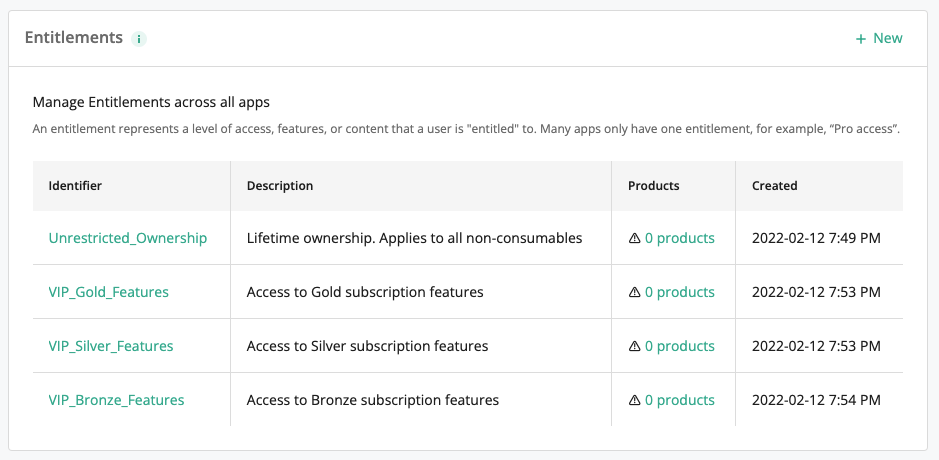The width and height of the screenshot is (939, 460).
Task: Click the Lifetime ownership description cell
Action: [x=415, y=238]
